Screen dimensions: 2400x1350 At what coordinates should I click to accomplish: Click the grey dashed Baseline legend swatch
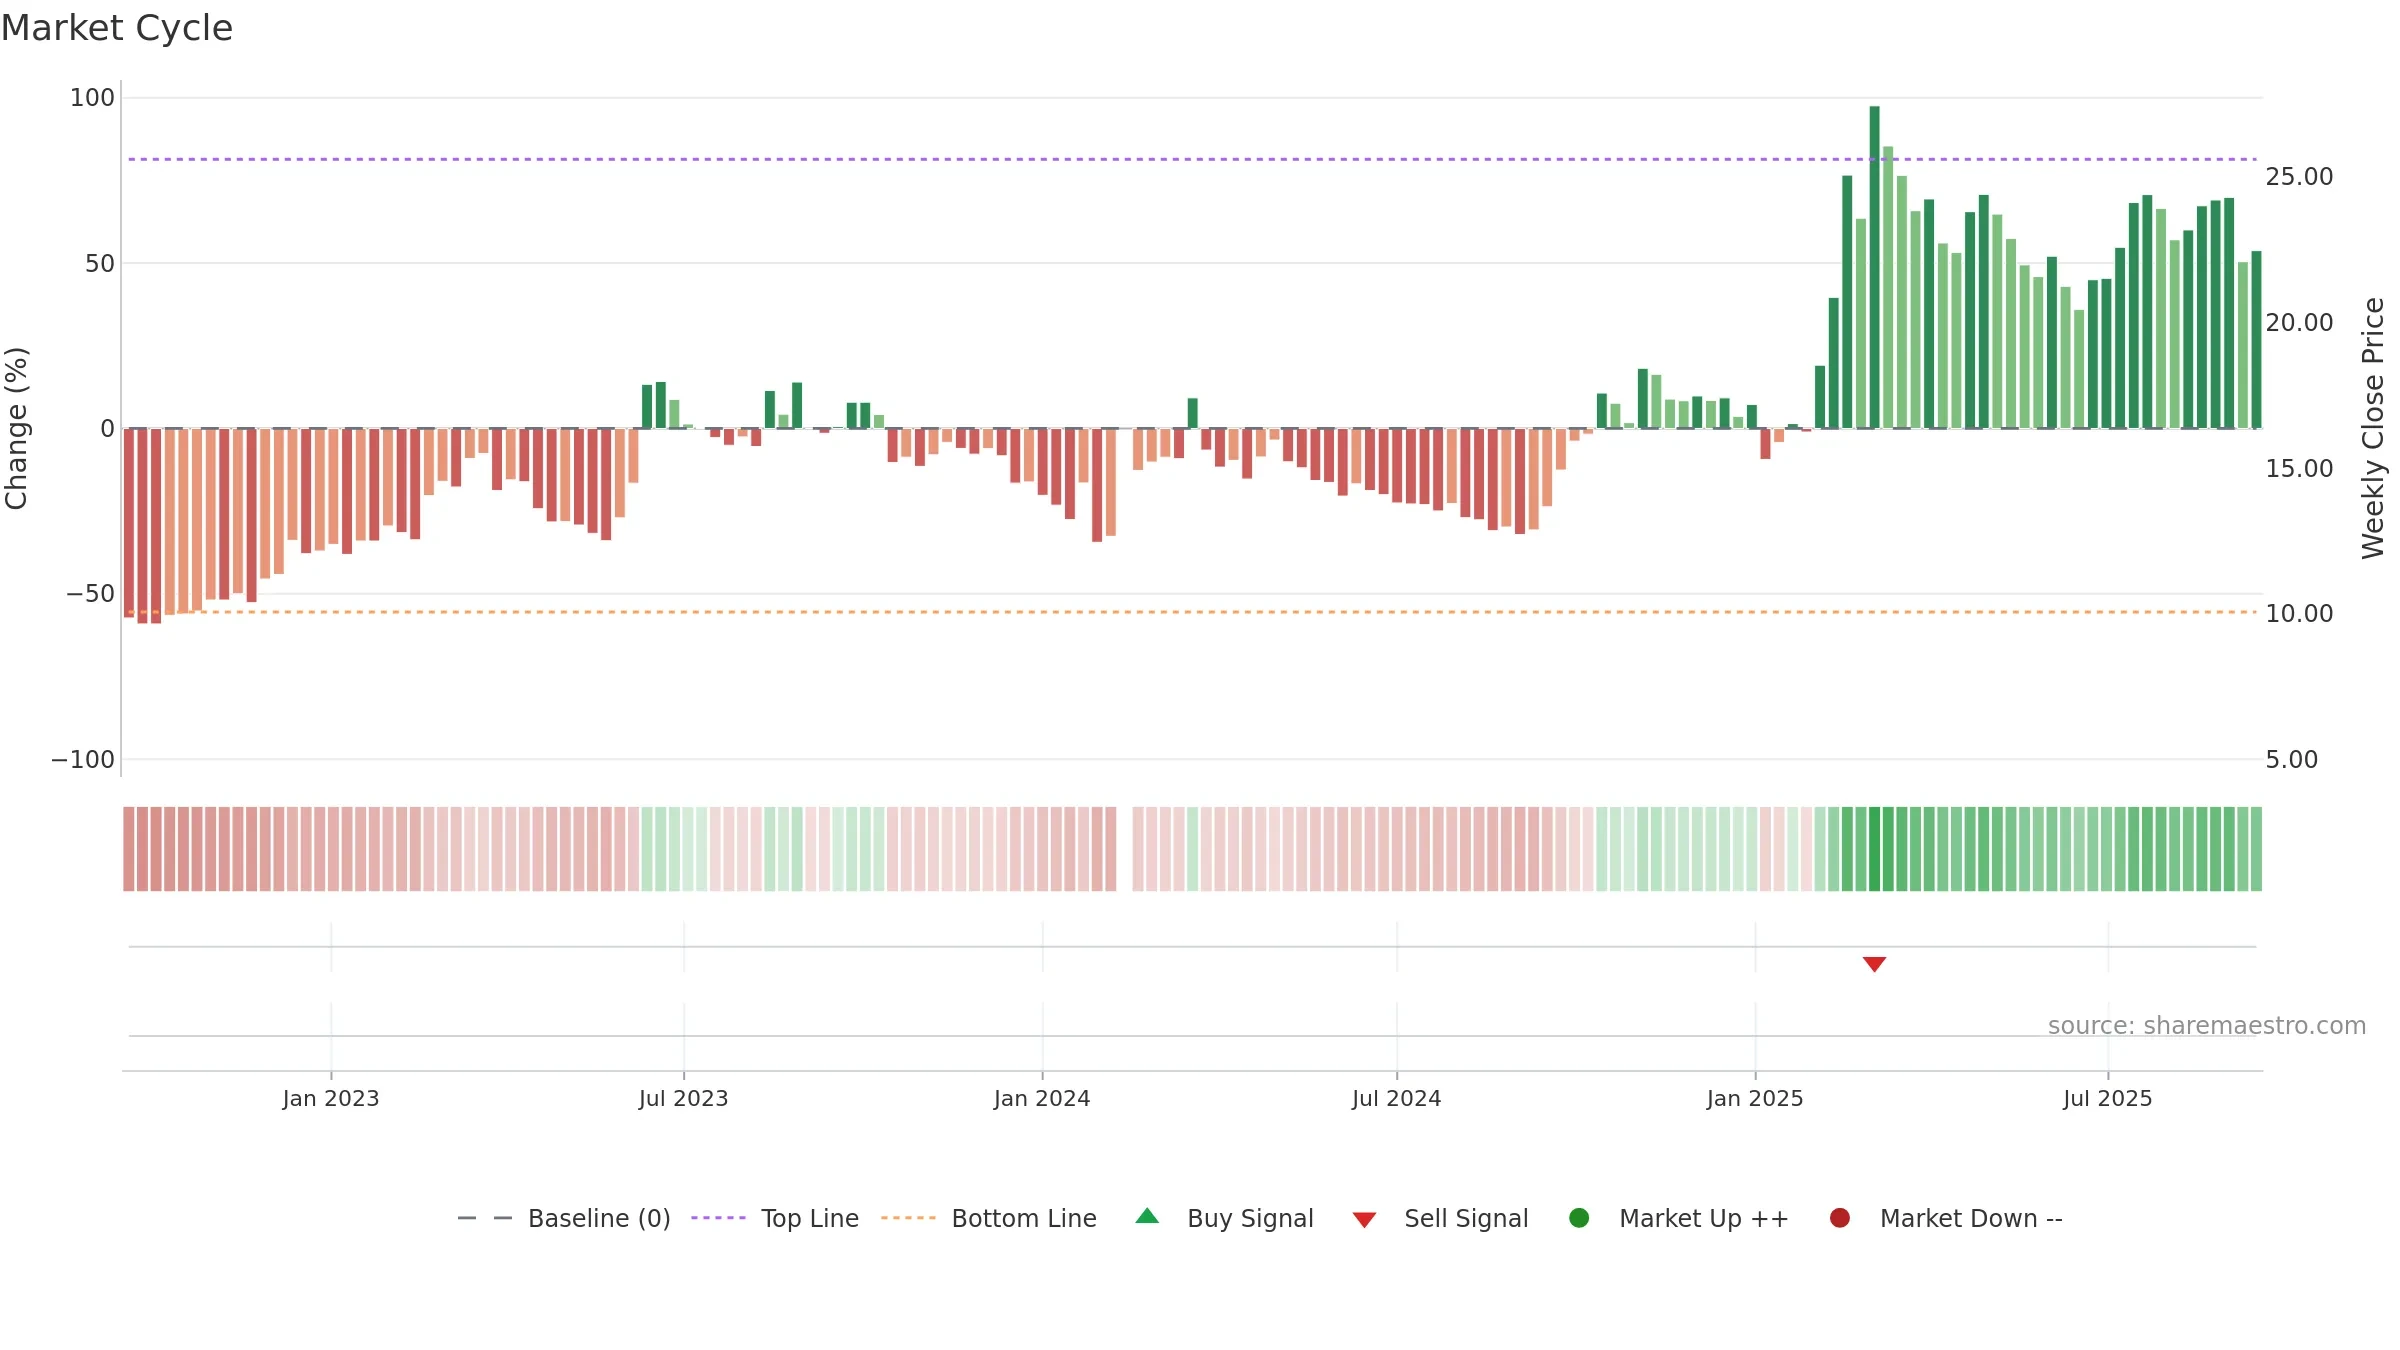[484, 1218]
